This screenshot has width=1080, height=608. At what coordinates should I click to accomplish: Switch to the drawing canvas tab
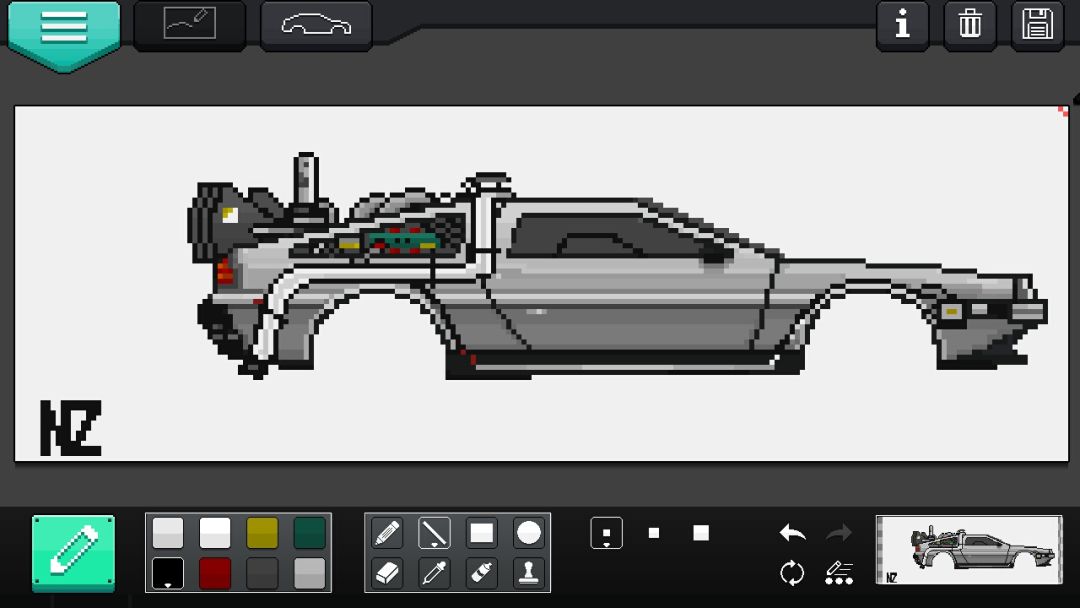[189, 25]
